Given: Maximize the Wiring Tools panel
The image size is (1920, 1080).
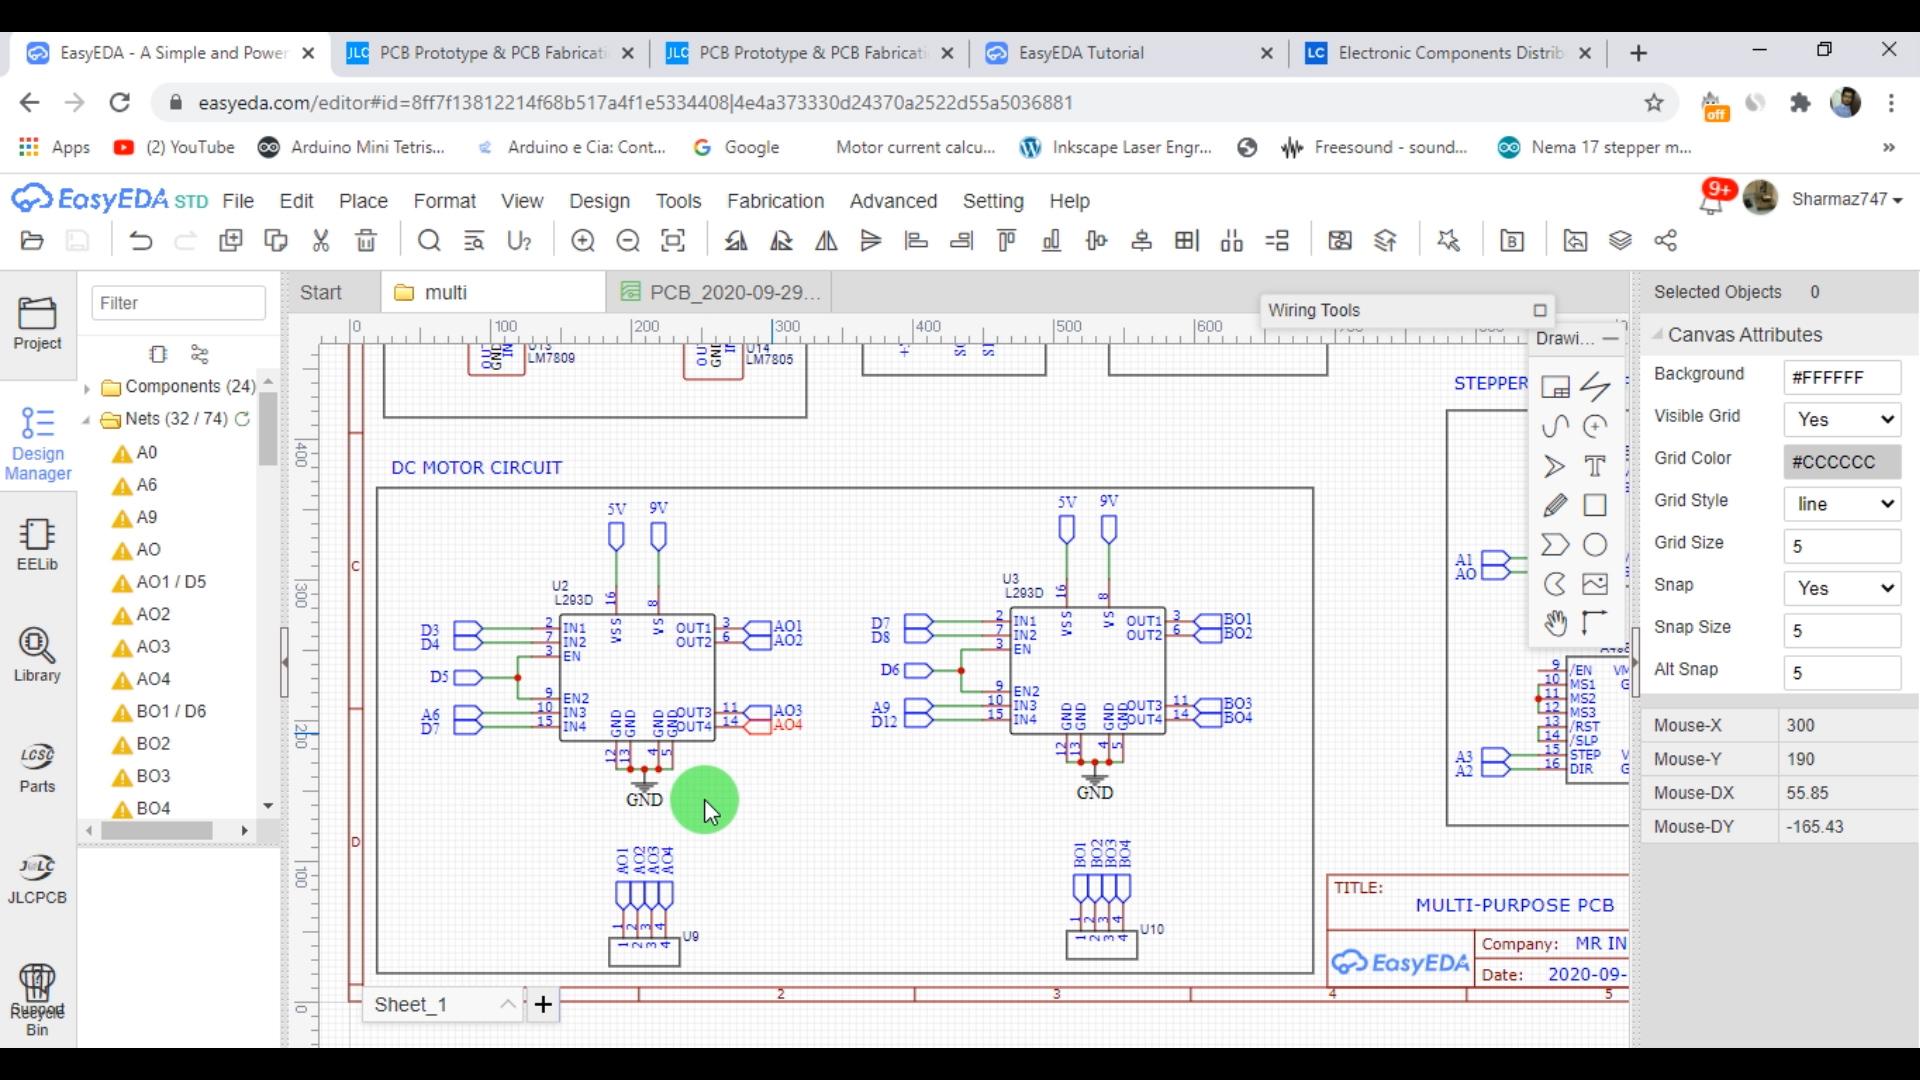Looking at the screenshot, I should 1540,310.
